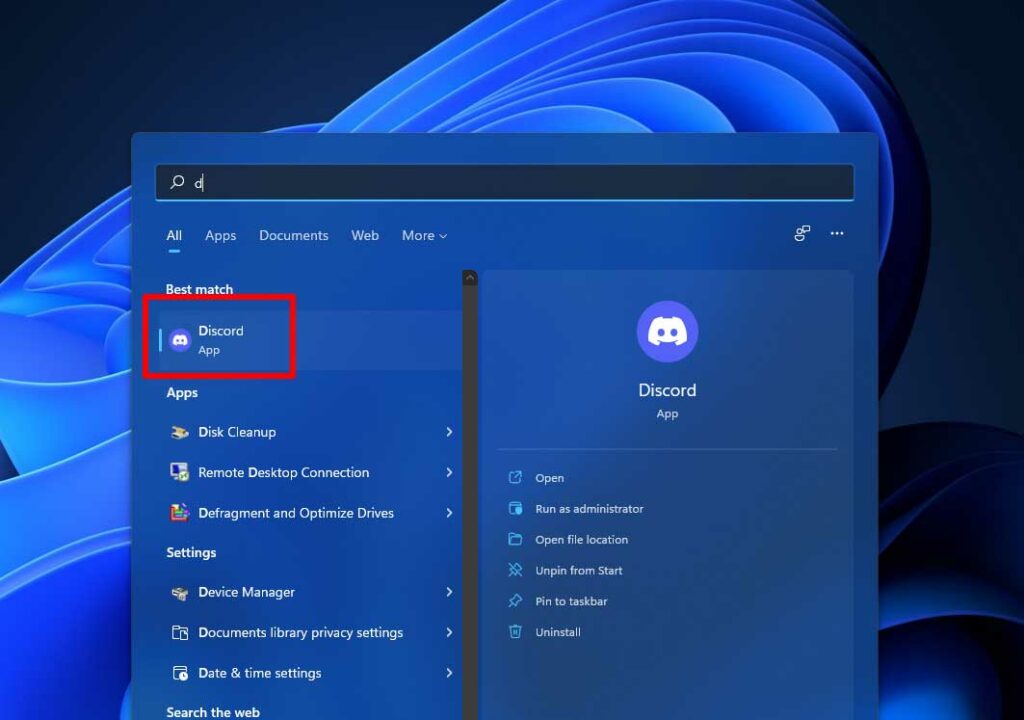Open Device Manager

click(x=245, y=592)
